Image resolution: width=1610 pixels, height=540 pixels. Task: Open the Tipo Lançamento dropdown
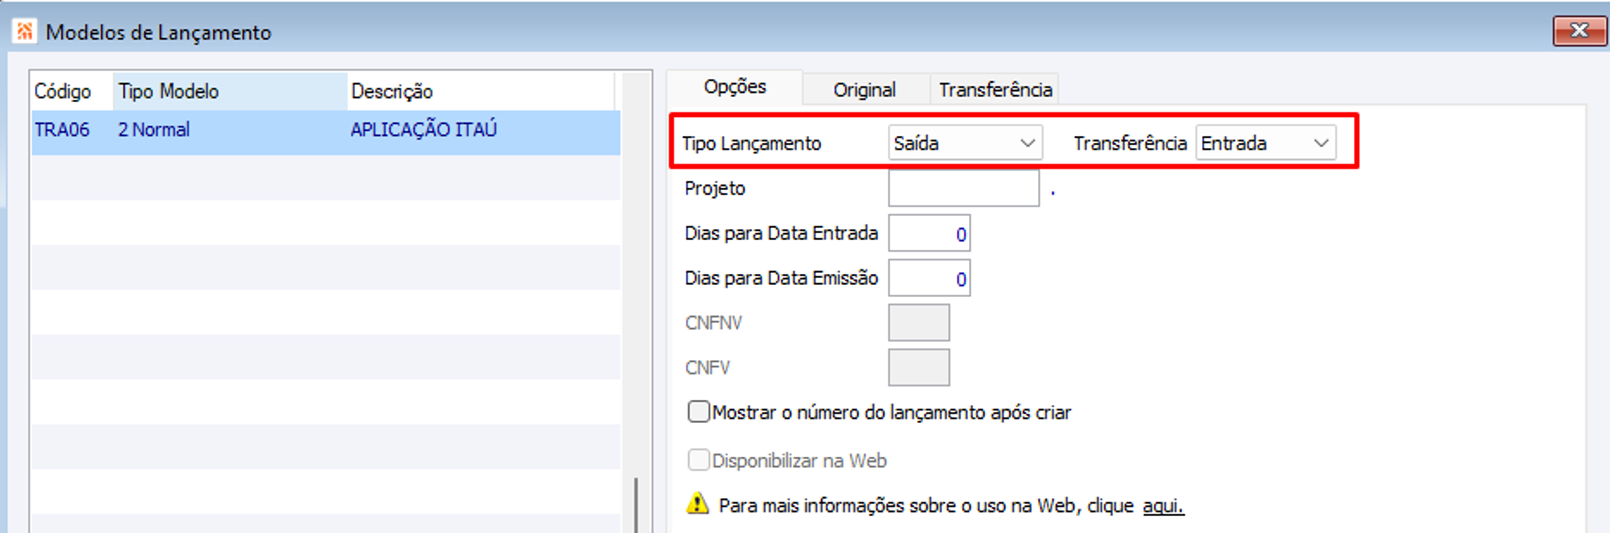(x=965, y=143)
